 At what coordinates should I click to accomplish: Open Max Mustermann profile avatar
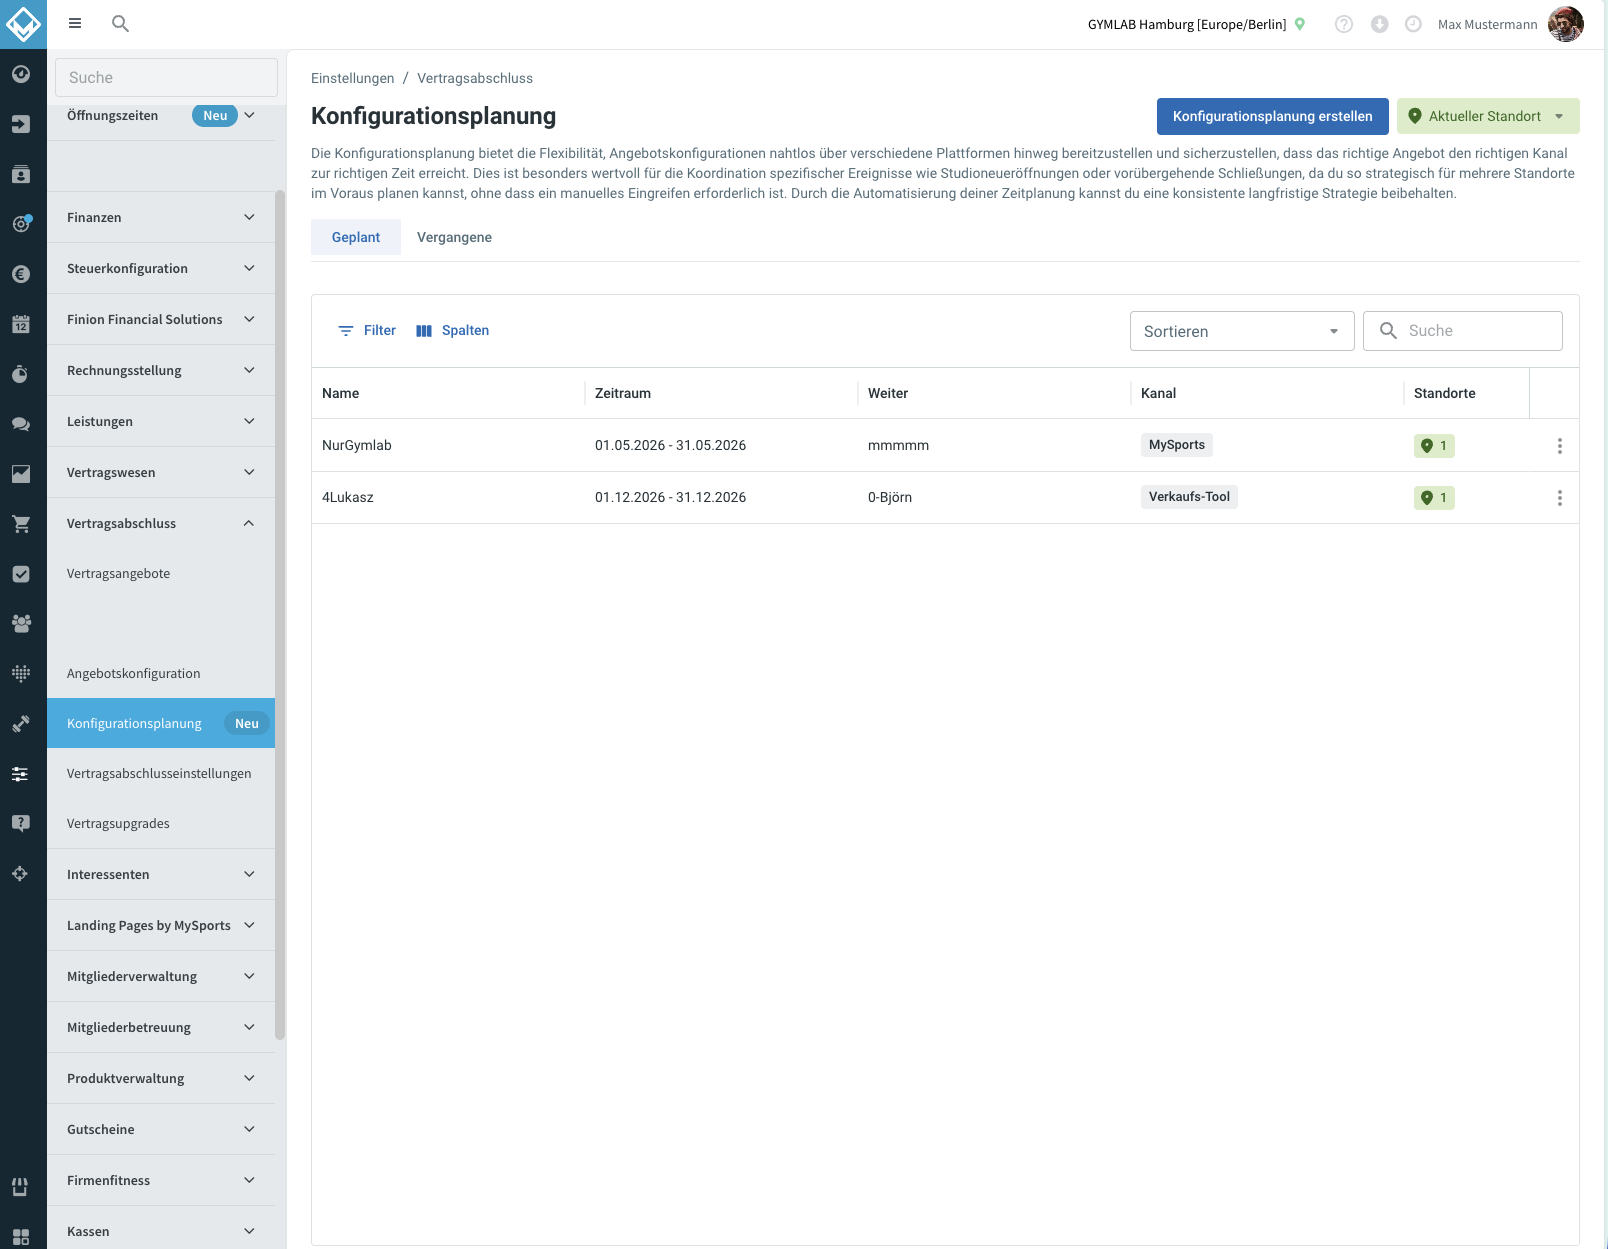click(x=1566, y=24)
